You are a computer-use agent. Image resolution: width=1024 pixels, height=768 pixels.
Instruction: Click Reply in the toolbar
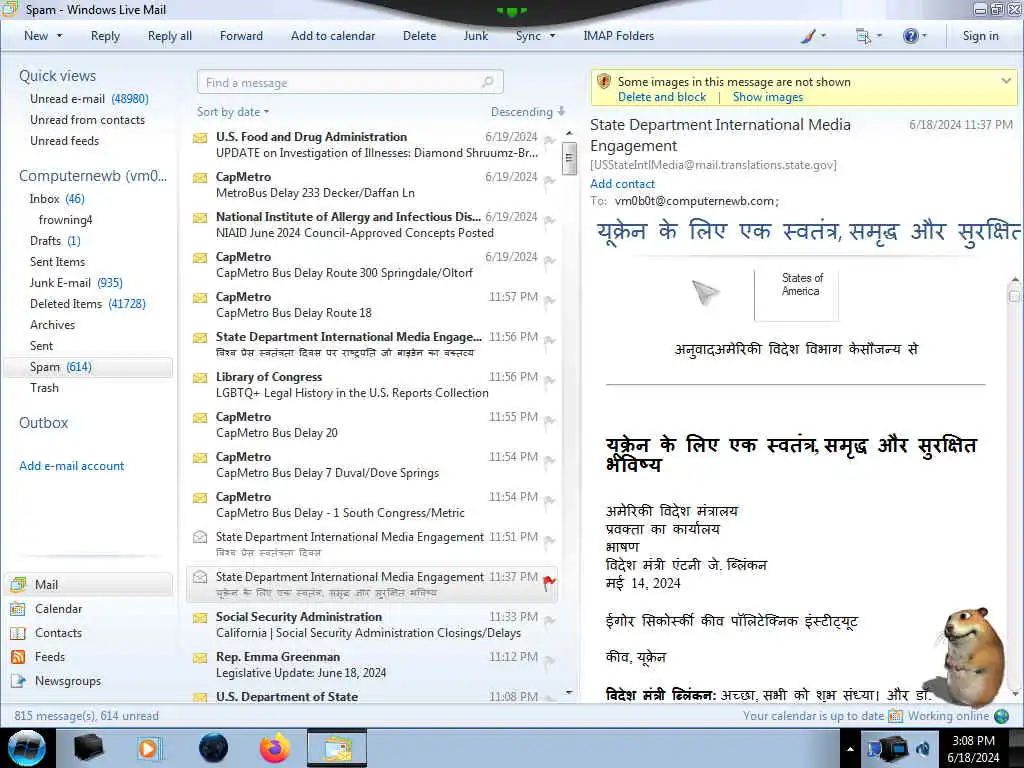click(105, 36)
